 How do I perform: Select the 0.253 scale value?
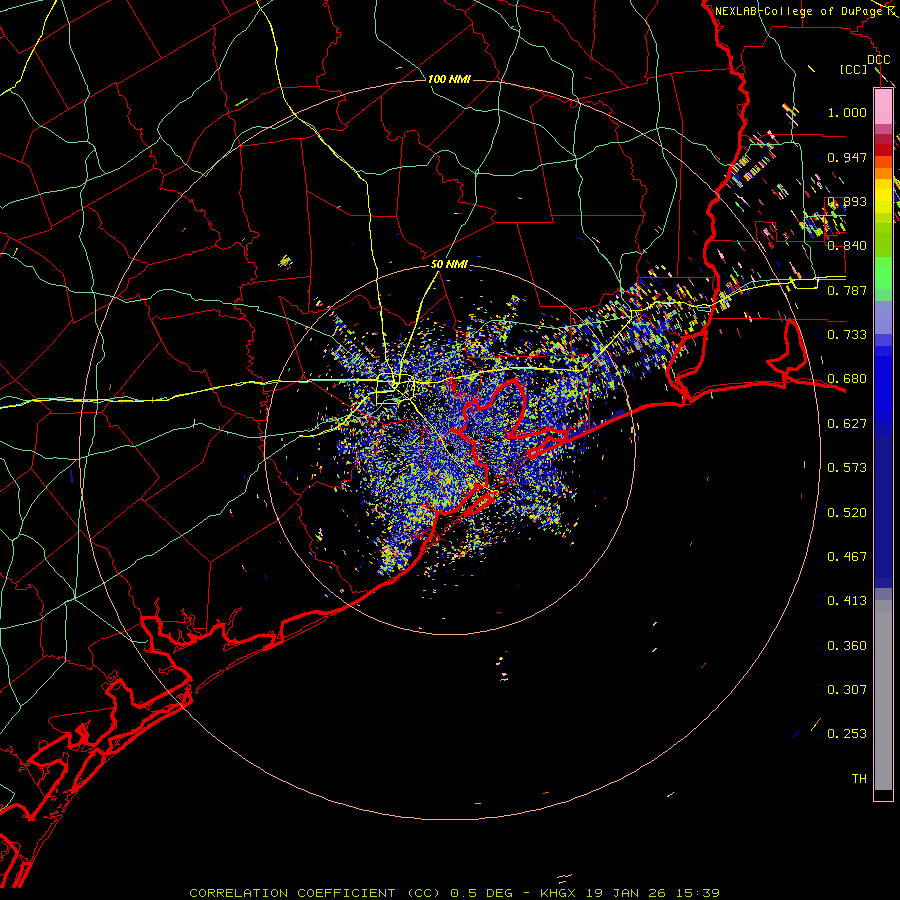[x=847, y=734]
